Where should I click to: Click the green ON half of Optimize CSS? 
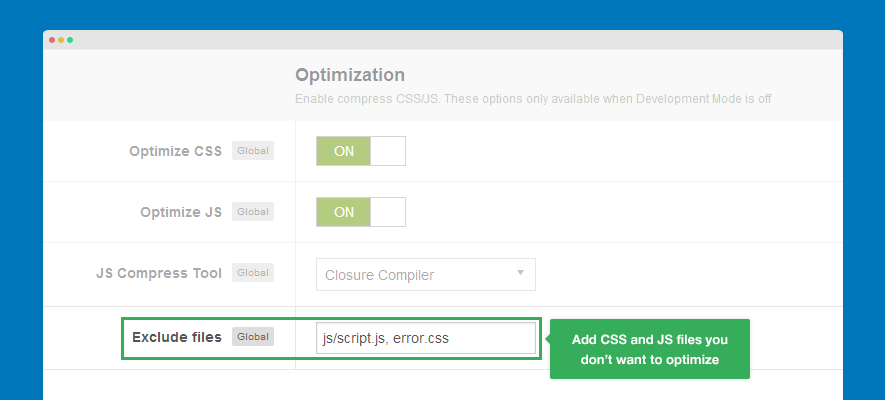(x=343, y=151)
